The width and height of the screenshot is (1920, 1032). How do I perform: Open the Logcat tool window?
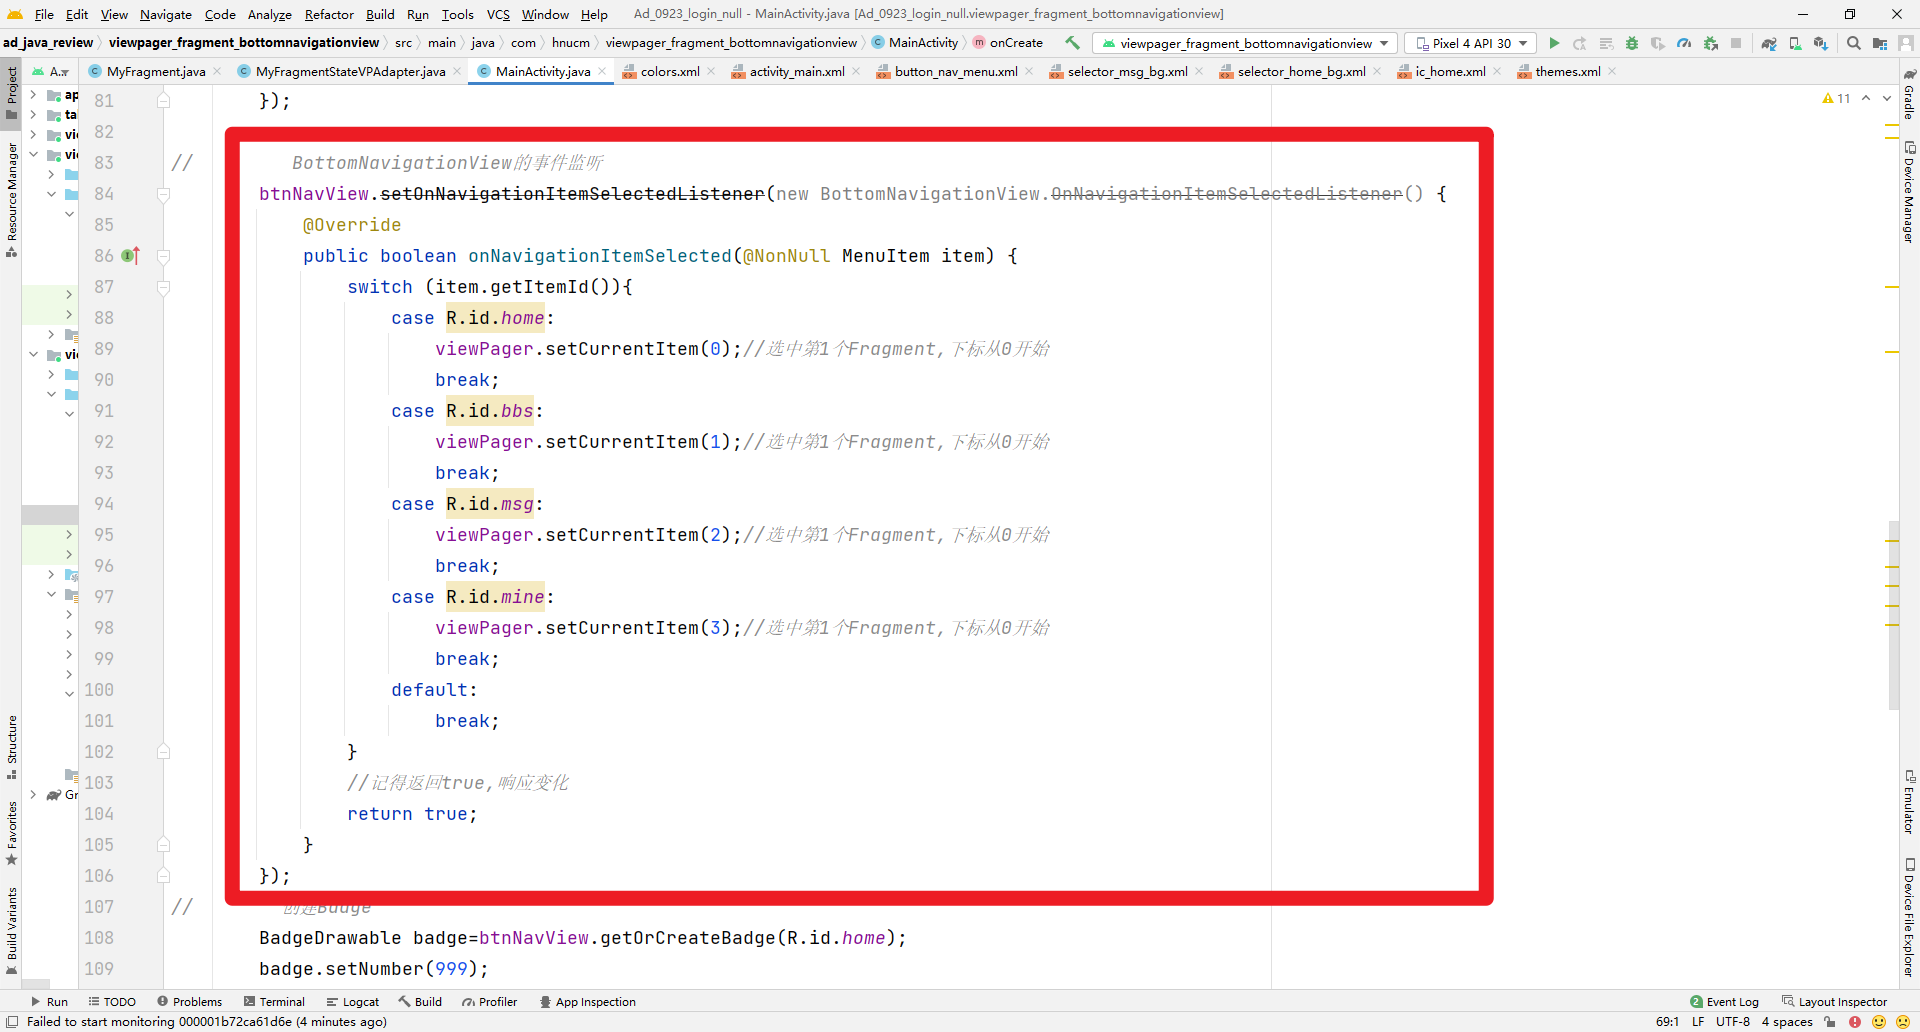point(352,1001)
